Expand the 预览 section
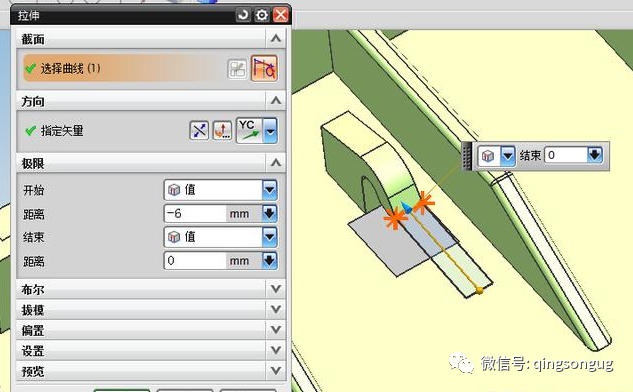Screen dimensions: 633x392 coord(276,370)
